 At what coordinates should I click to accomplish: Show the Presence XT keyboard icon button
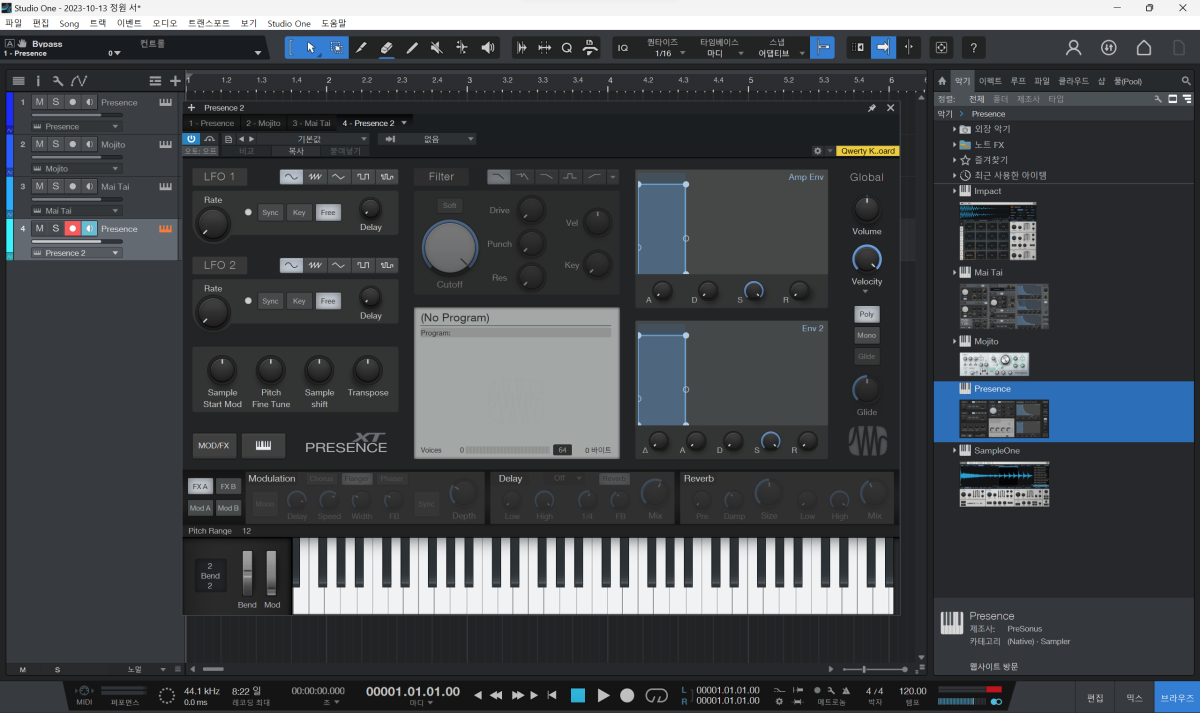point(264,445)
